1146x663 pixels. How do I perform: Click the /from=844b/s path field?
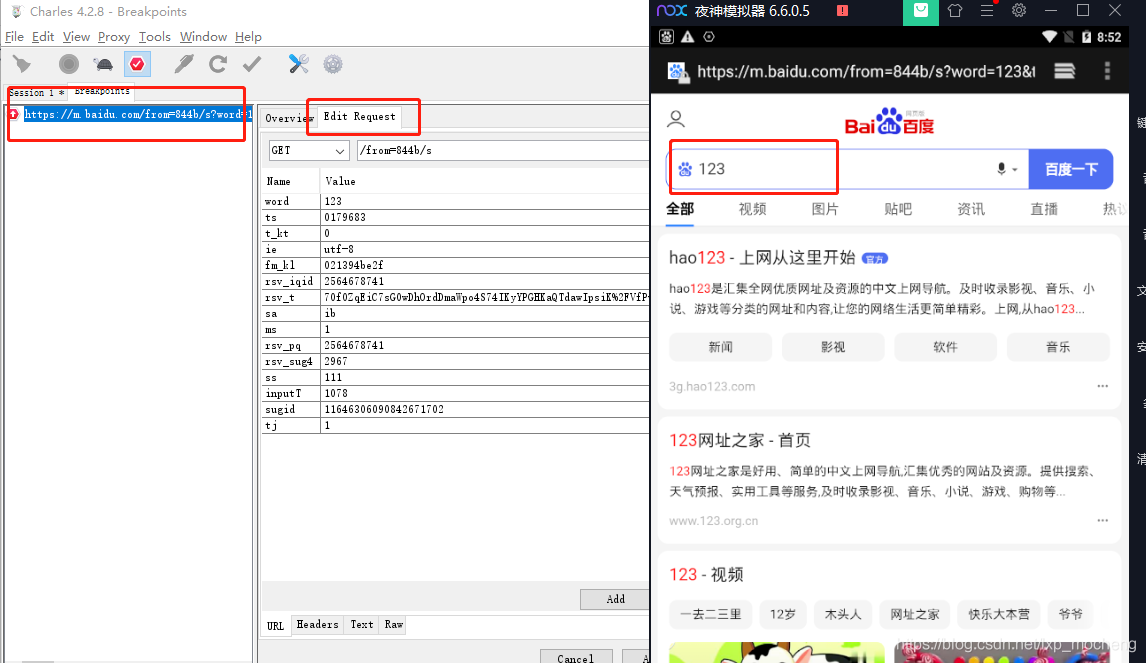coord(503,151)
